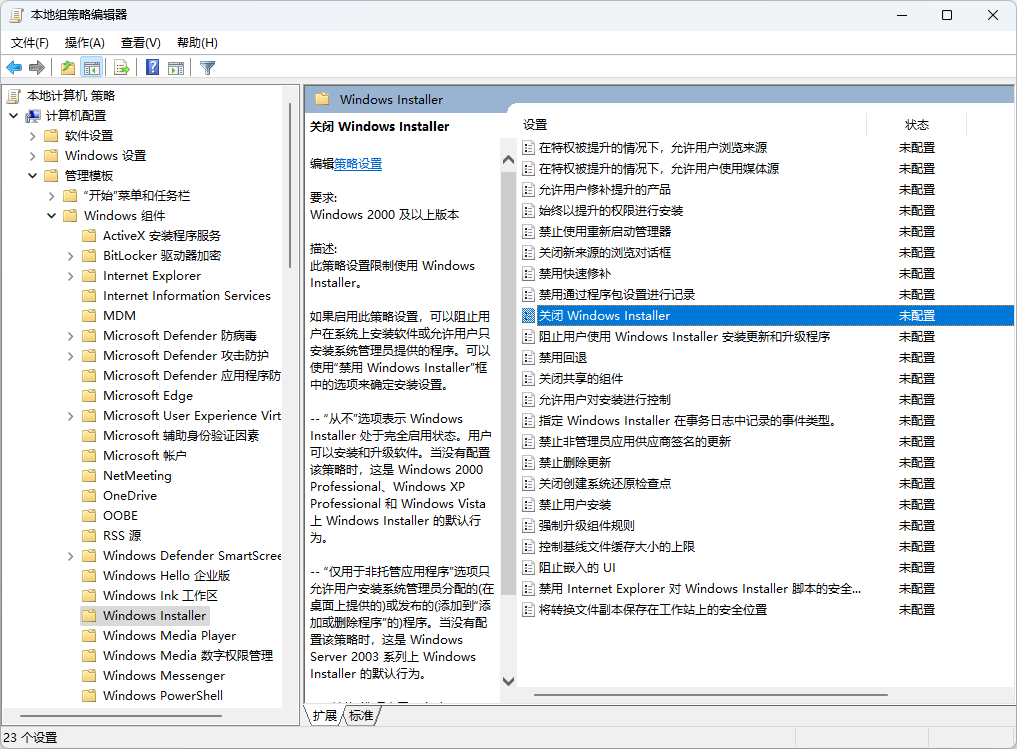Collapse the Windows 组件 tree node

pos(52,216)
